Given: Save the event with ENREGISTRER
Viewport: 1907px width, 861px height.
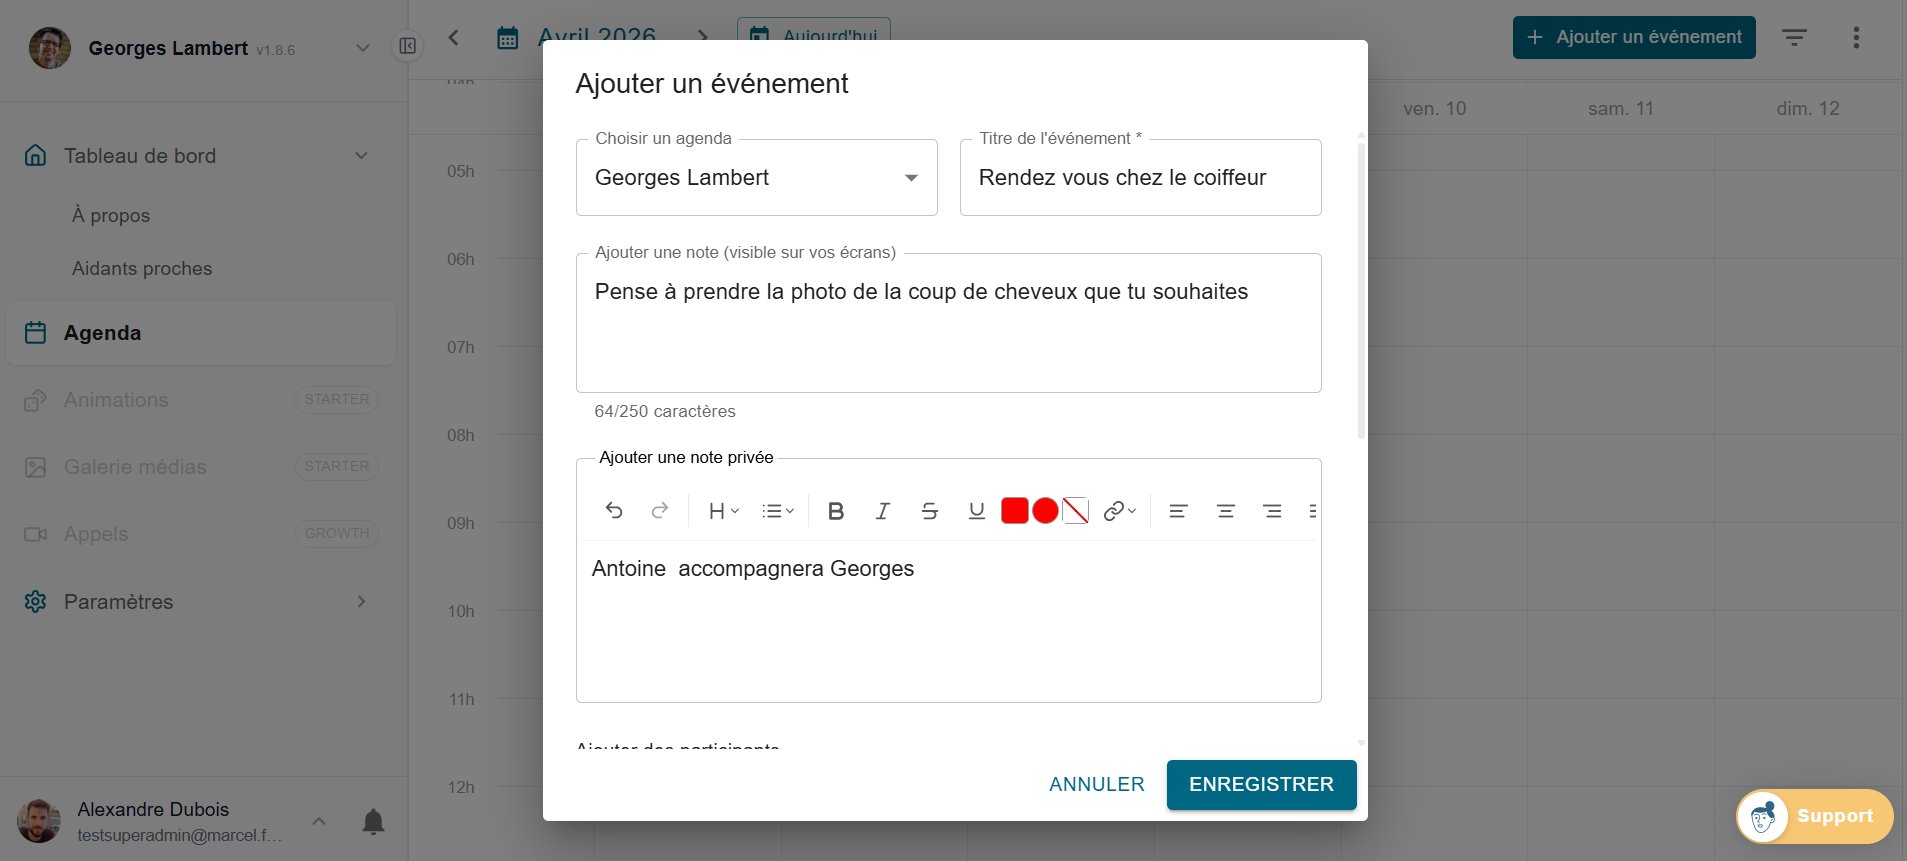Looking at the screenshot, I should 1261,785.
